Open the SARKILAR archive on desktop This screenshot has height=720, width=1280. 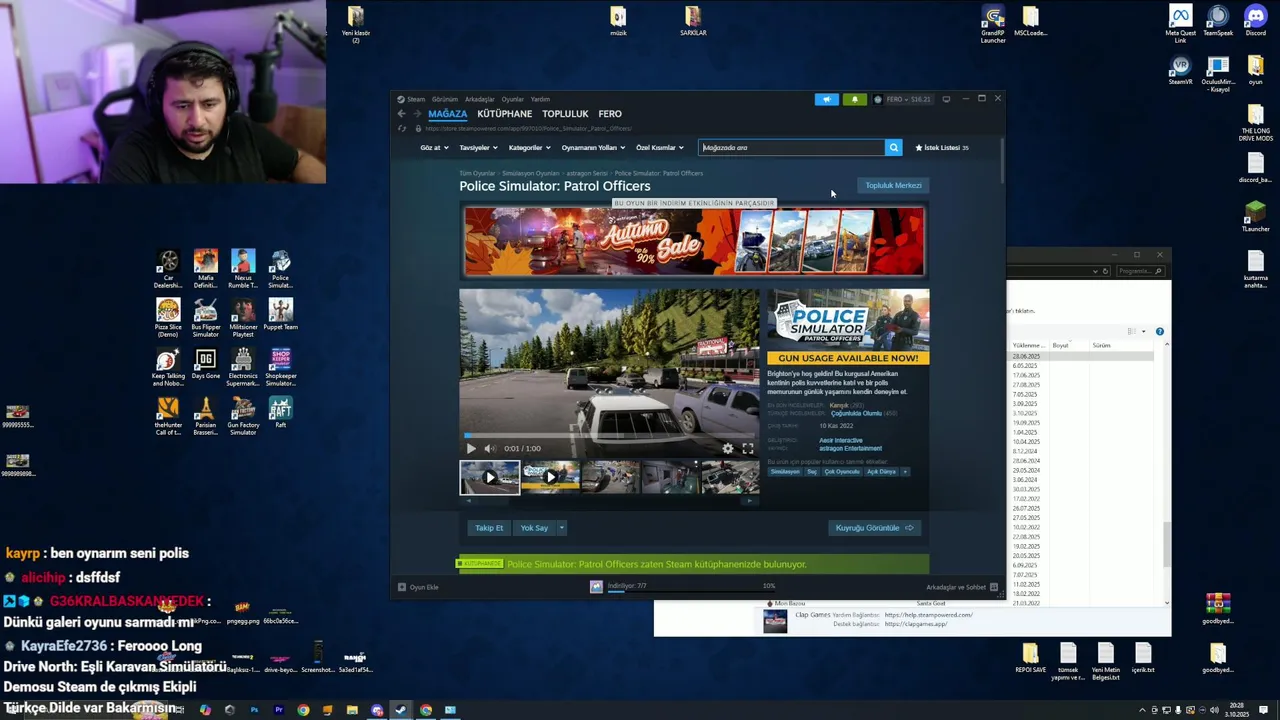(693, 21)
